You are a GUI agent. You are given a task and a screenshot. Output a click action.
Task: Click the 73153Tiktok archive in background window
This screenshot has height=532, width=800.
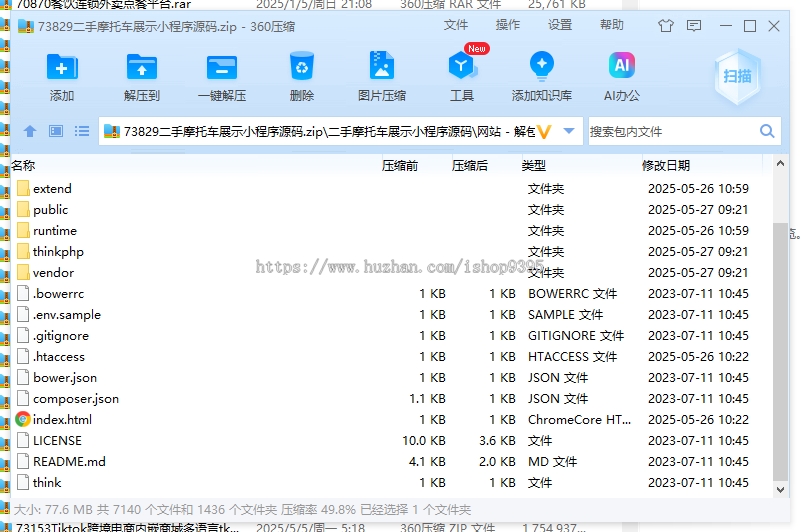[127, 527]
